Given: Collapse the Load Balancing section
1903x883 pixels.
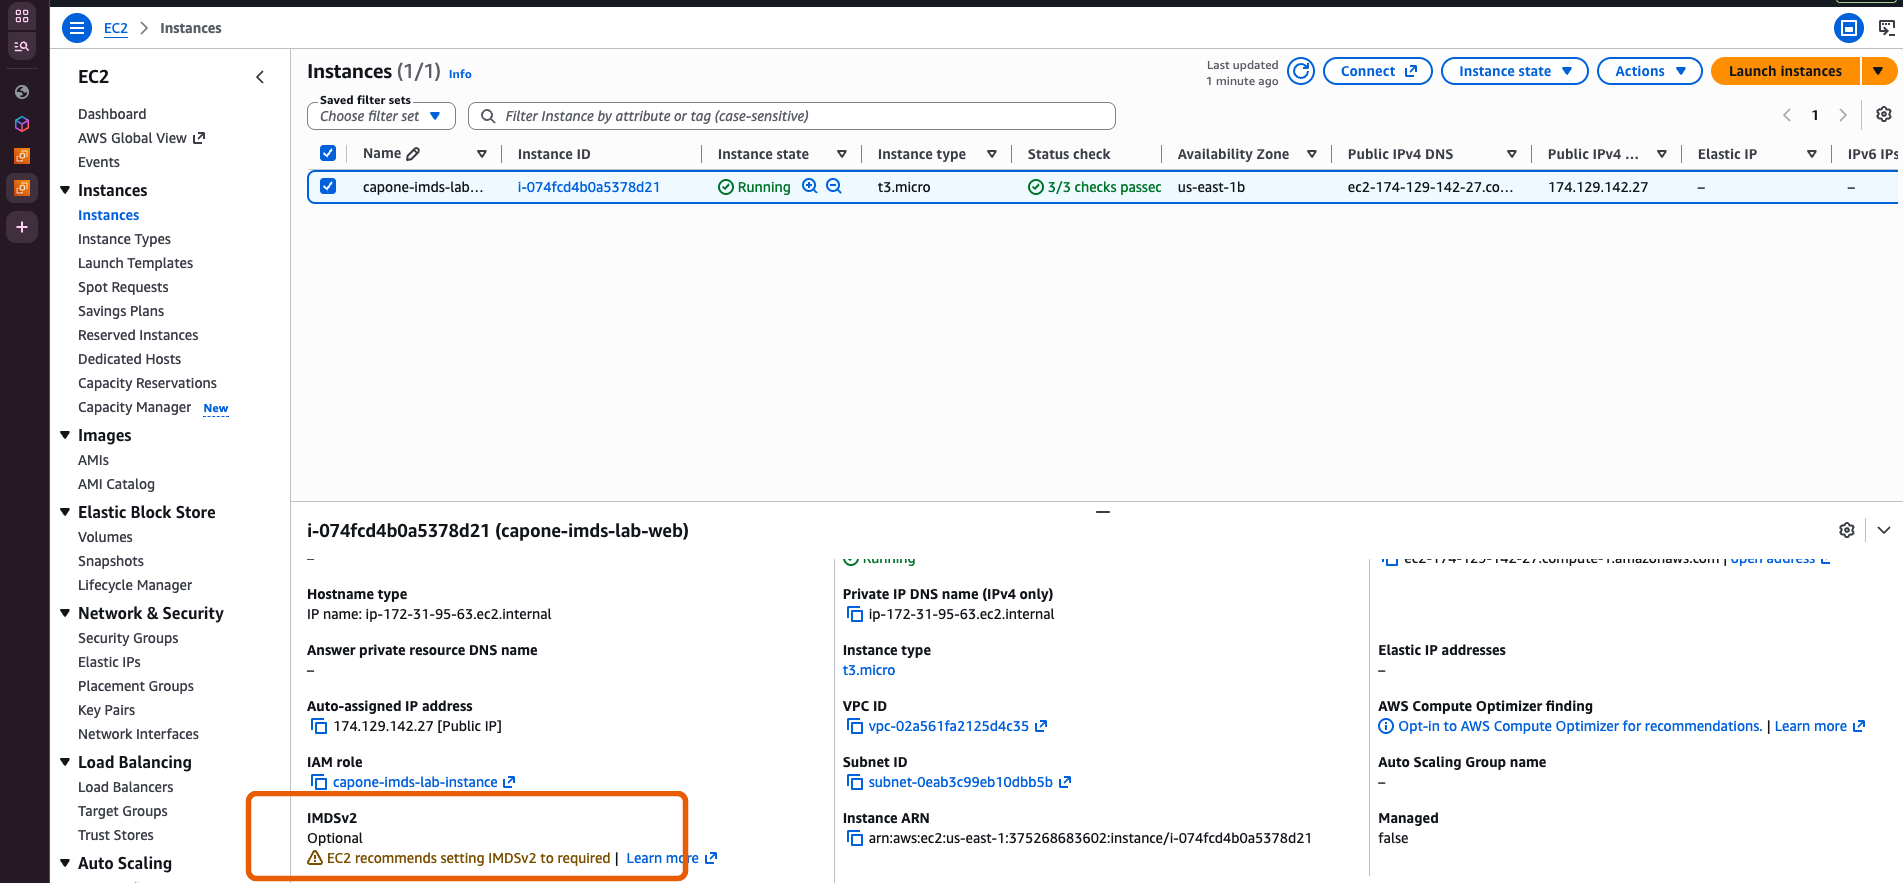Looking at the screenshot, I should pyautogui.click(x=65, y=762).
